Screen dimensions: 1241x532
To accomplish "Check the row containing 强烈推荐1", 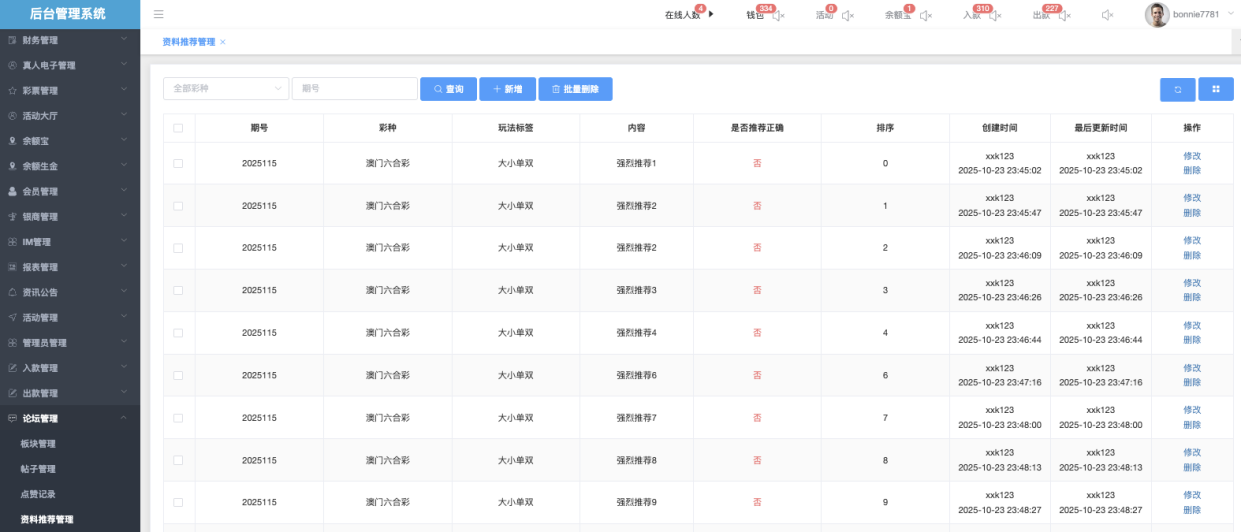I will [x=178, y=163].
